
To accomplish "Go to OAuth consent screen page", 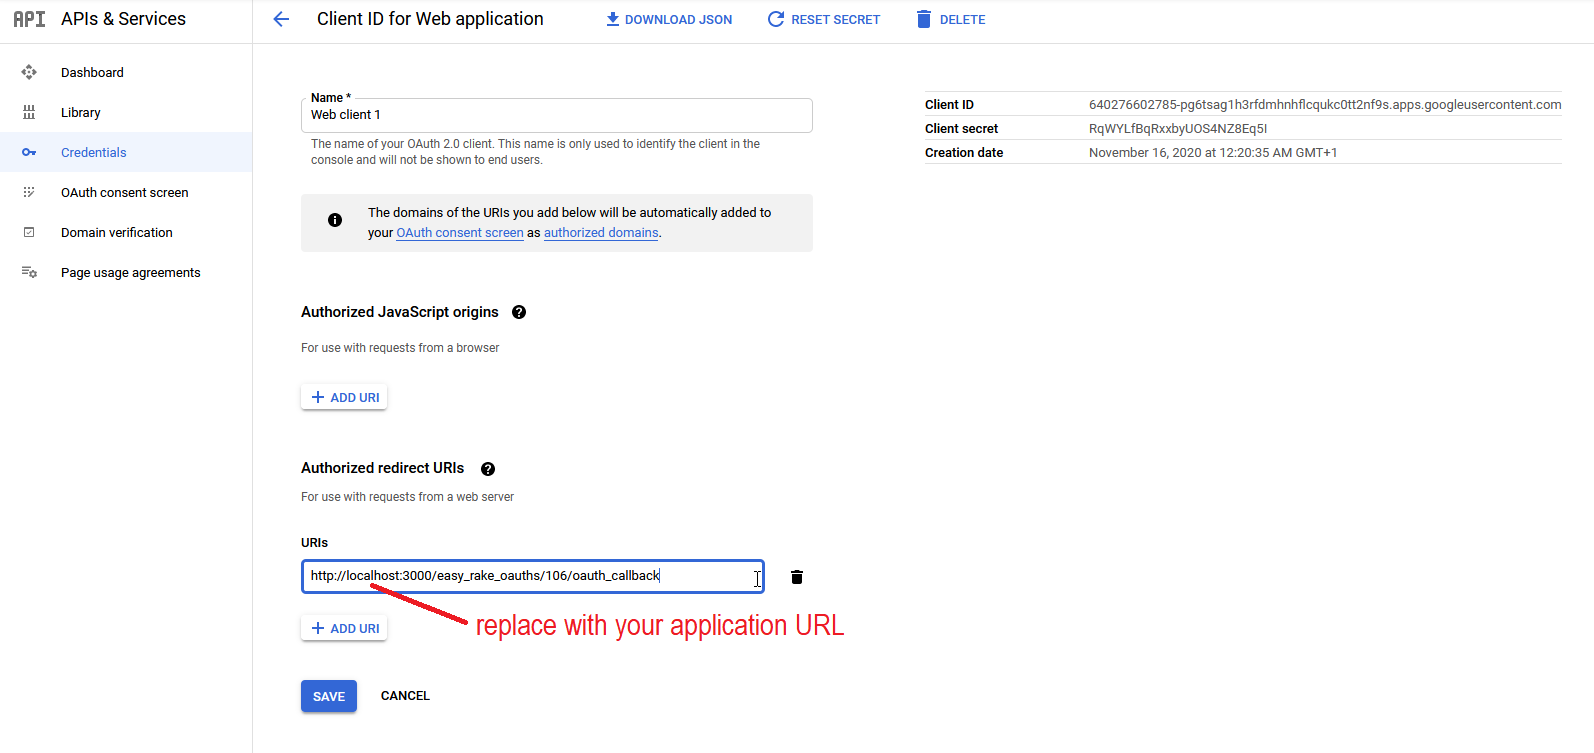I will (x=124, y=192).
